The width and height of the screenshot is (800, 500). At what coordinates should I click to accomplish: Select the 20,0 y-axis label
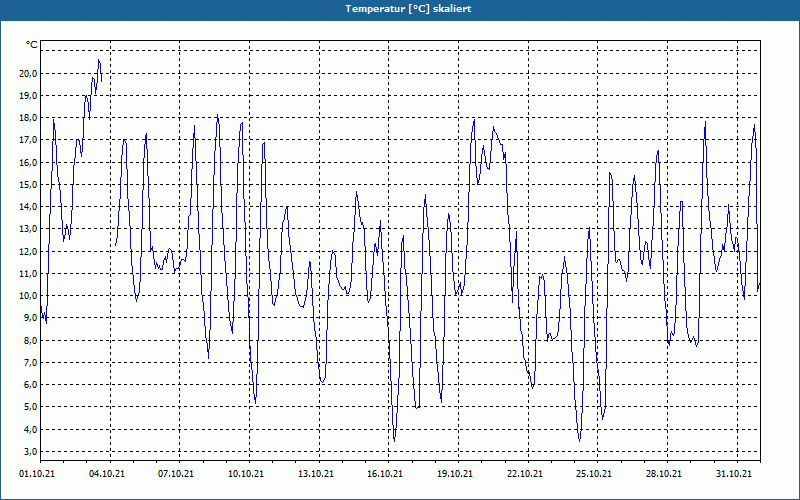(x=28, y=73)
